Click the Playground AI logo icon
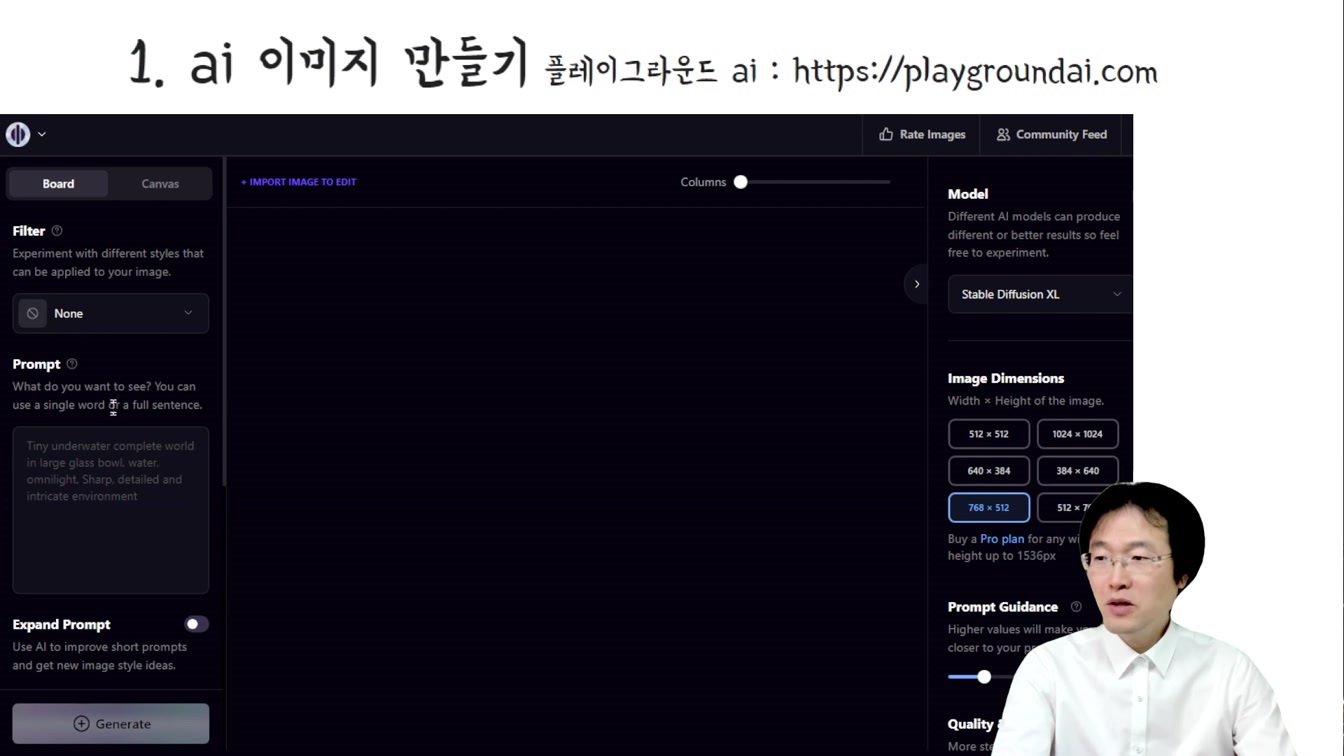Screen dimensions: 1344x756 (18, 134)
